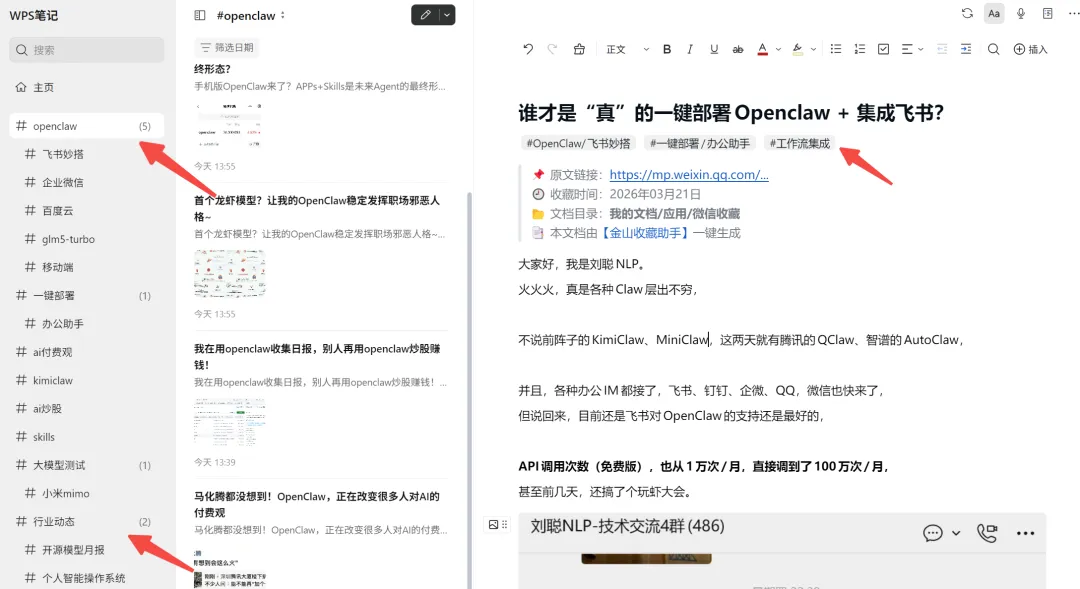This screenshot has height=589, width=1080.
Task: Open the 首个龙虾模型 note
Action: [321, 256]
